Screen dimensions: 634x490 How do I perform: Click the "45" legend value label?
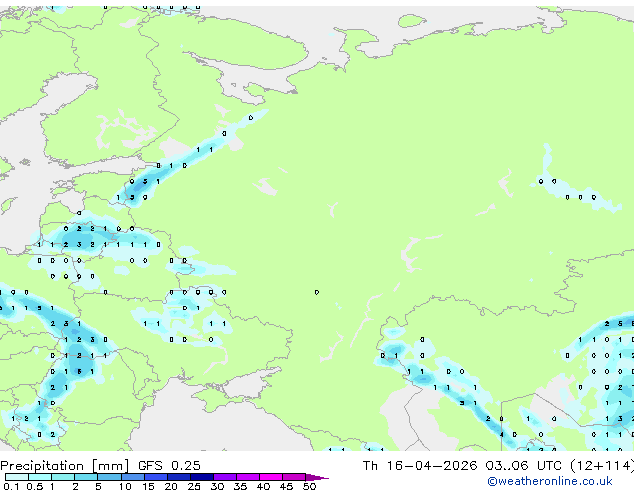click(286, 486)
